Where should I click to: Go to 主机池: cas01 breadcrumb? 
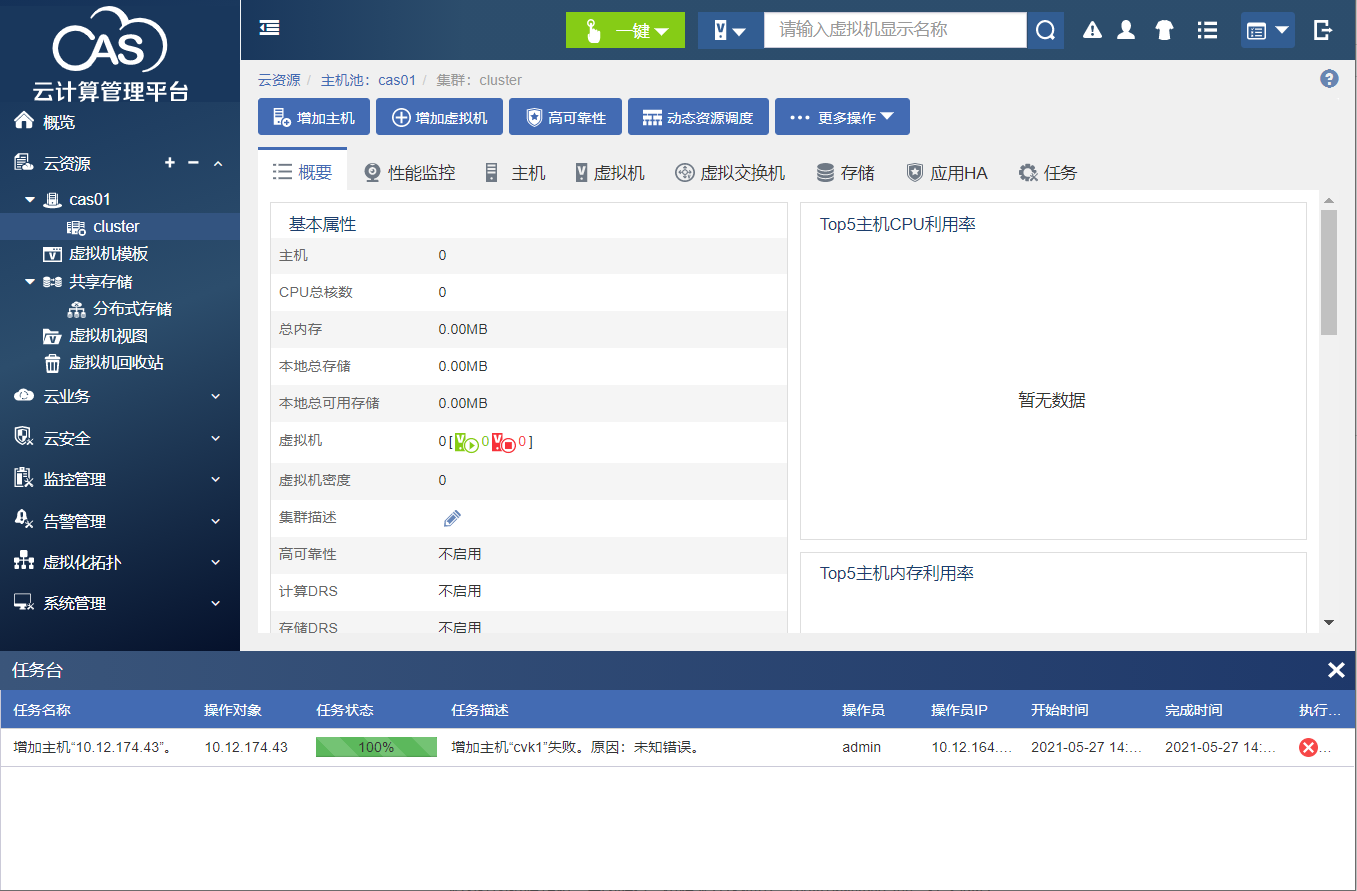pyautogui.click(x=368, y=80)
